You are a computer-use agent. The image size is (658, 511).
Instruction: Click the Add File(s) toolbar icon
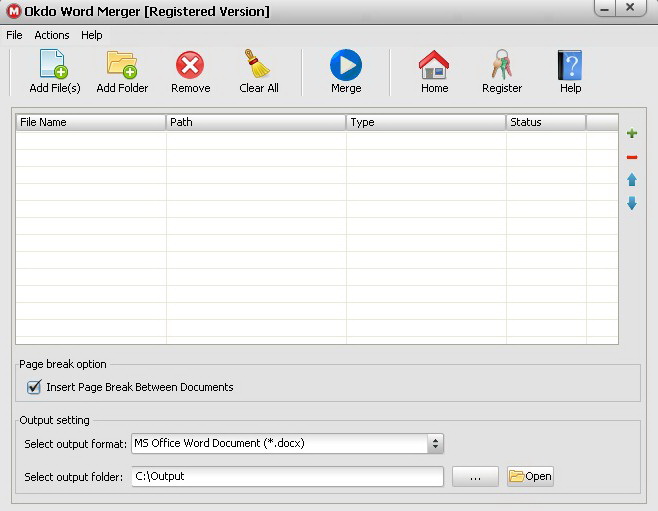coord(54,64)
